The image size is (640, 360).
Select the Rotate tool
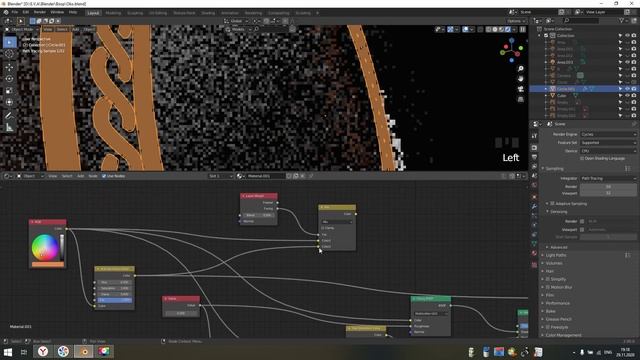click(9, 78)
